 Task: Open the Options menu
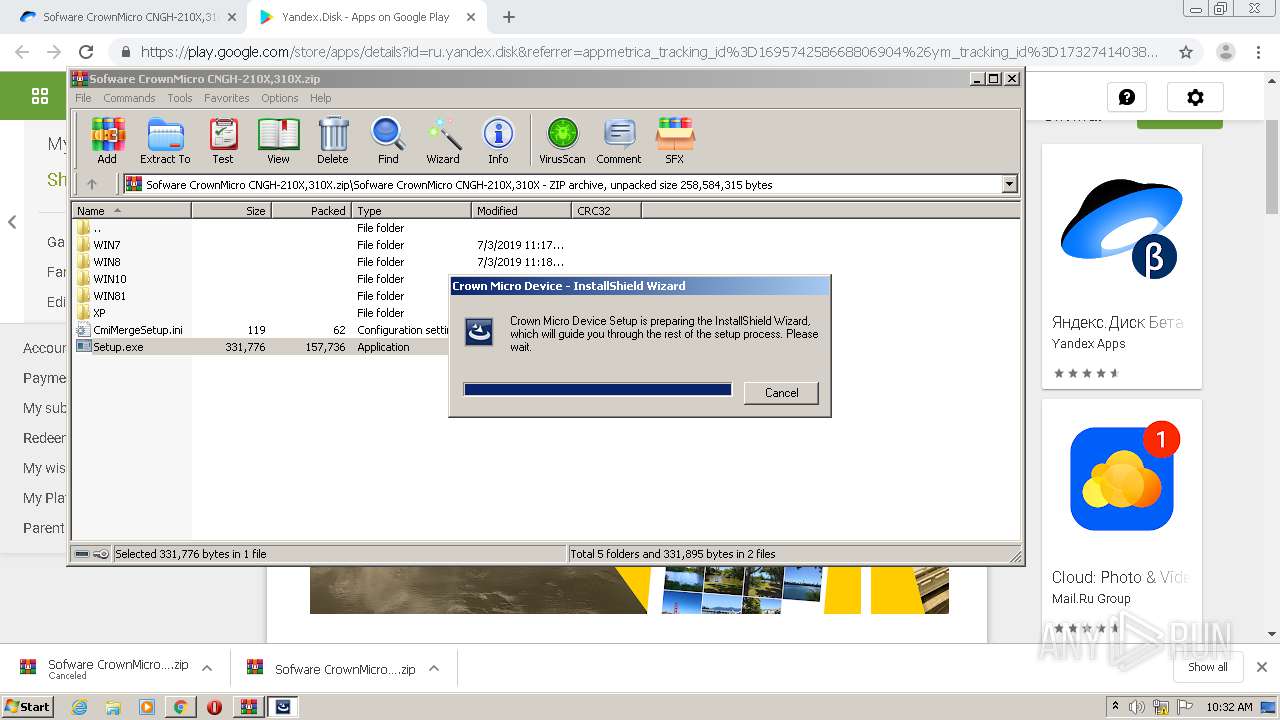(x=280, y=98)
